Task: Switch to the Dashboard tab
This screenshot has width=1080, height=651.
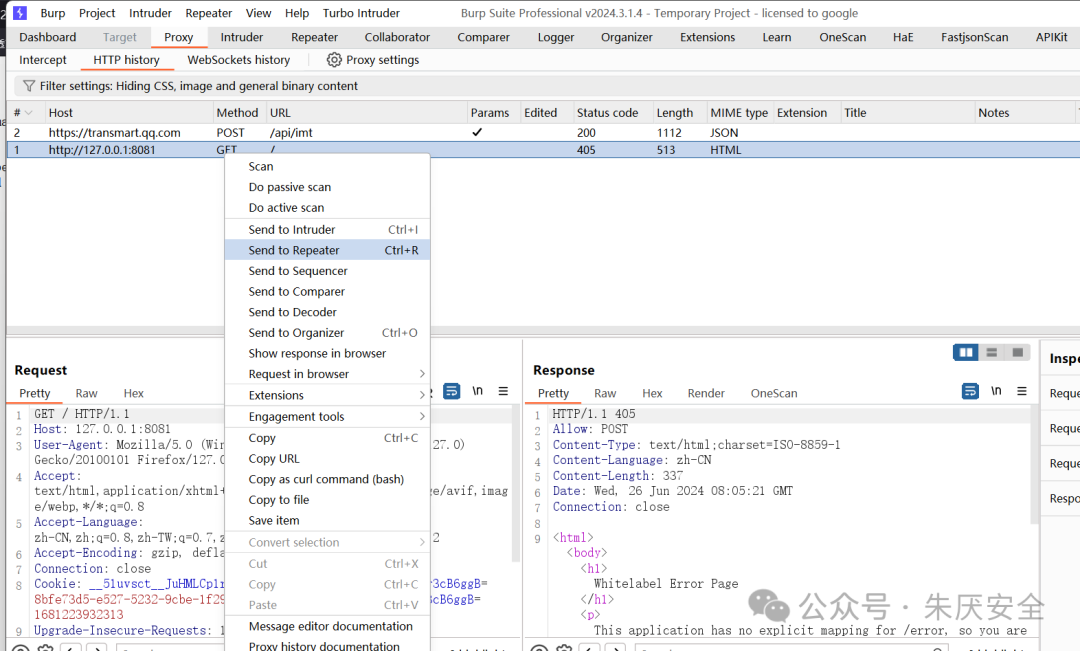Action: point(48,37)
